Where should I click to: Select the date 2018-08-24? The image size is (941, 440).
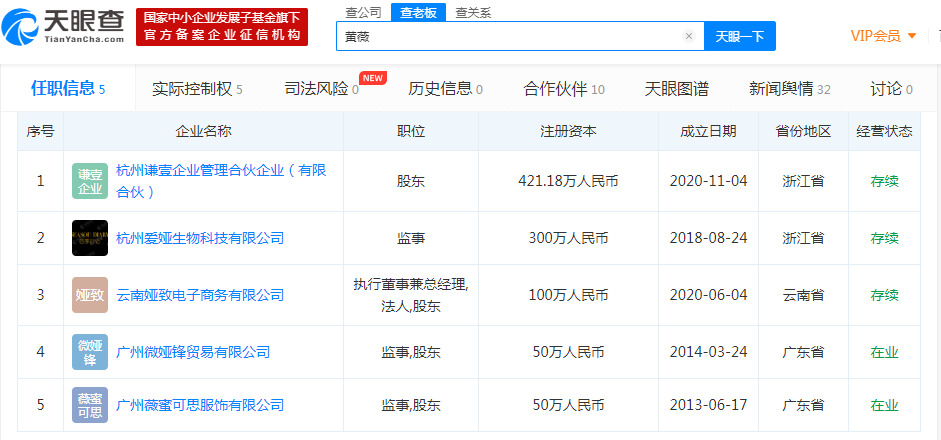click(708, 238)
